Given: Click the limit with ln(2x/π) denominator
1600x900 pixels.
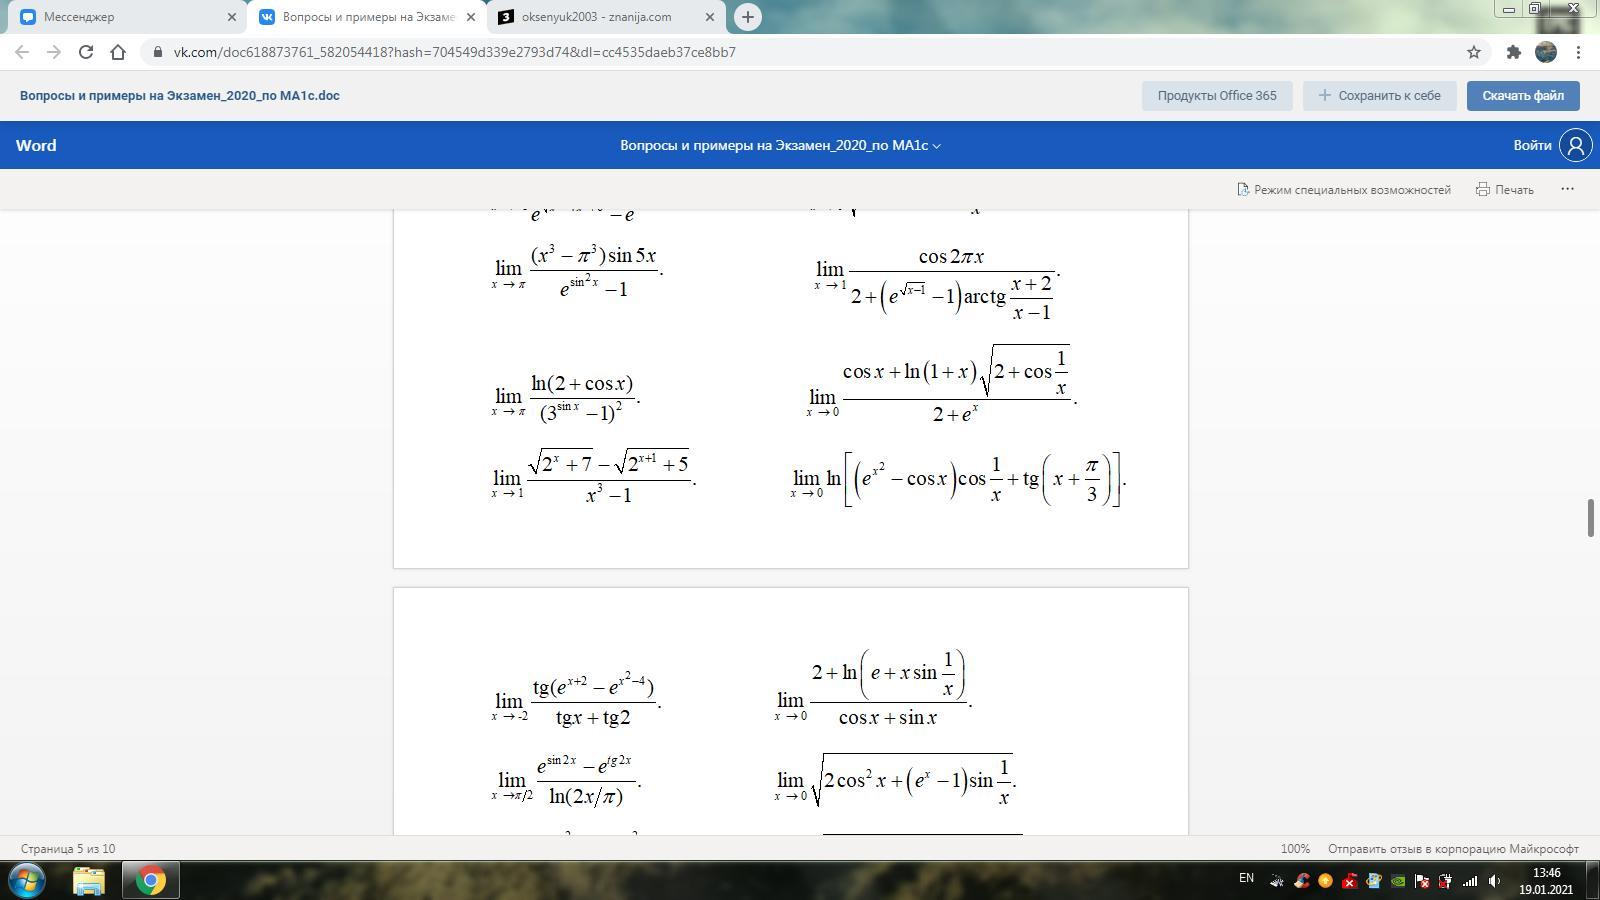Looking at the screenshot, I should tap(566, 780).
